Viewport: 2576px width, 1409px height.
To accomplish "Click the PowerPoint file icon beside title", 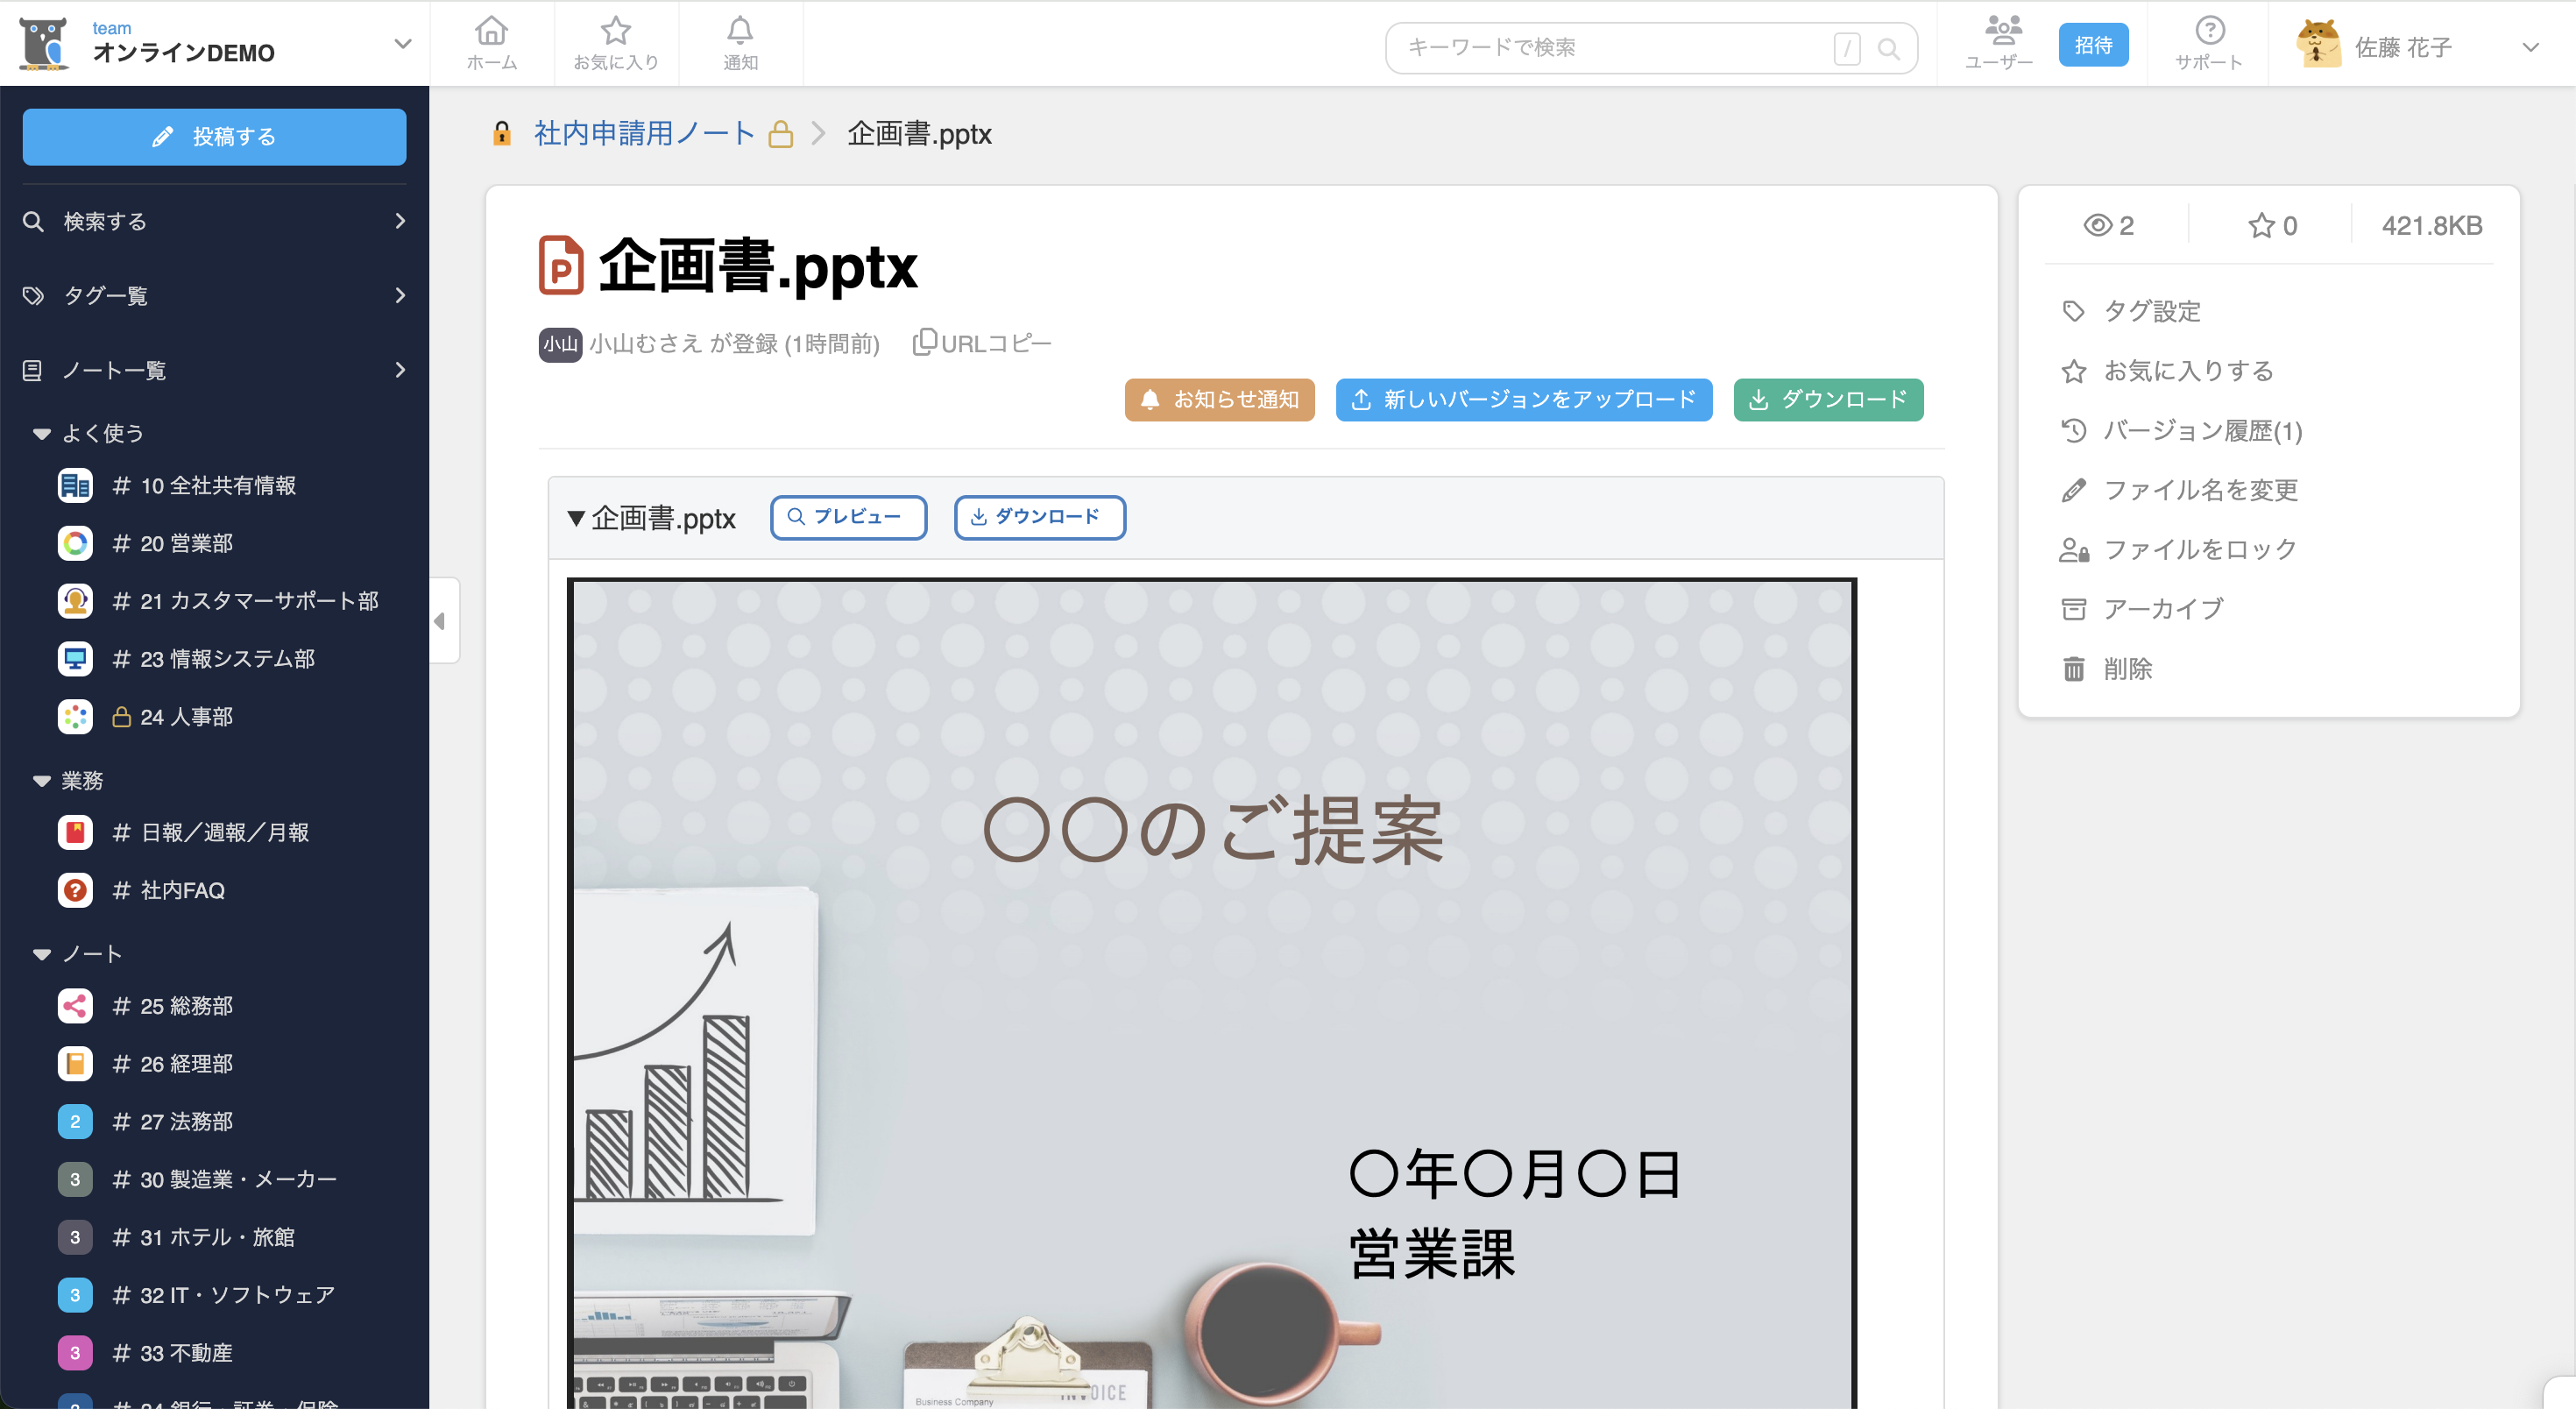I will [561, 265].
